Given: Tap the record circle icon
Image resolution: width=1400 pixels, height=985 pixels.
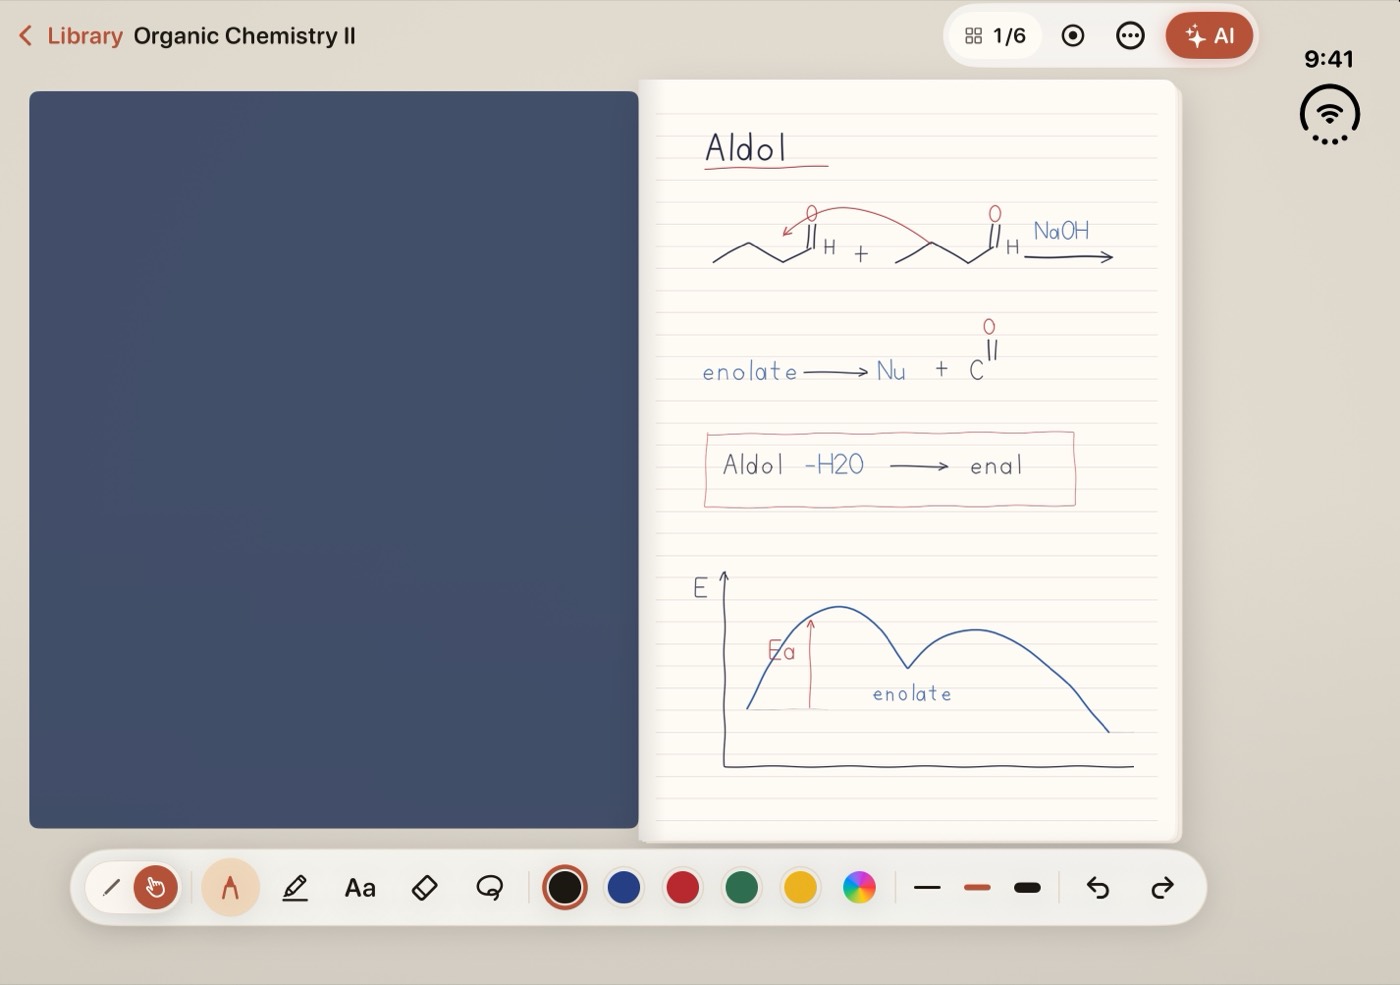Looking at the screenshot, I should (1073, 36).
